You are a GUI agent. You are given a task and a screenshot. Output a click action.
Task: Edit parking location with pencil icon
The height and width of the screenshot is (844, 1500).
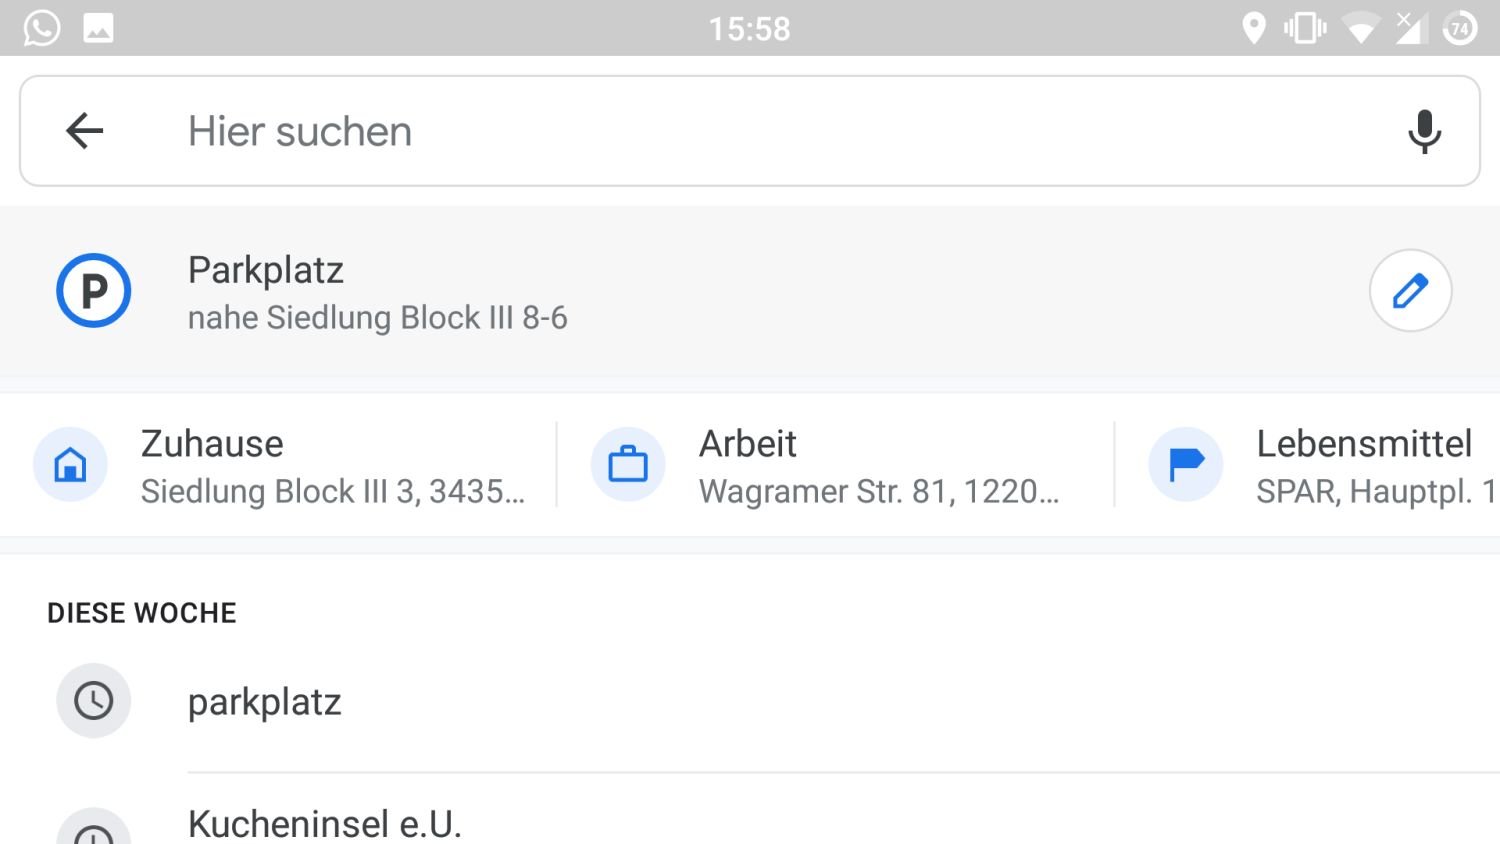coord(1410,291)
